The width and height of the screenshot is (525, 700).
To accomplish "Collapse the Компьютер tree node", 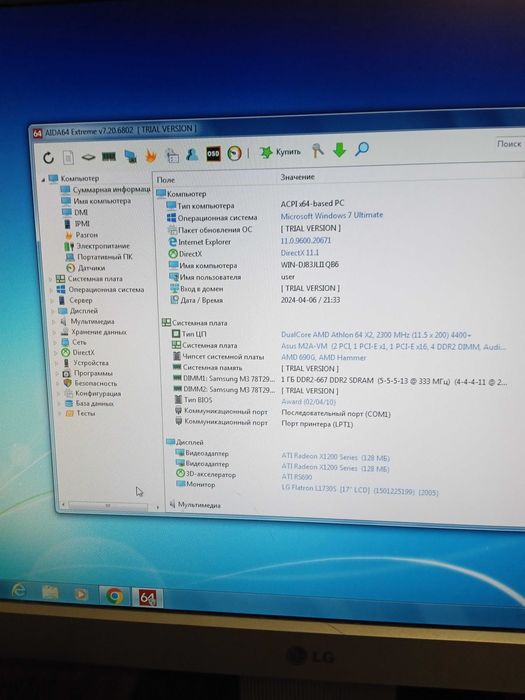I will point(43,179).
